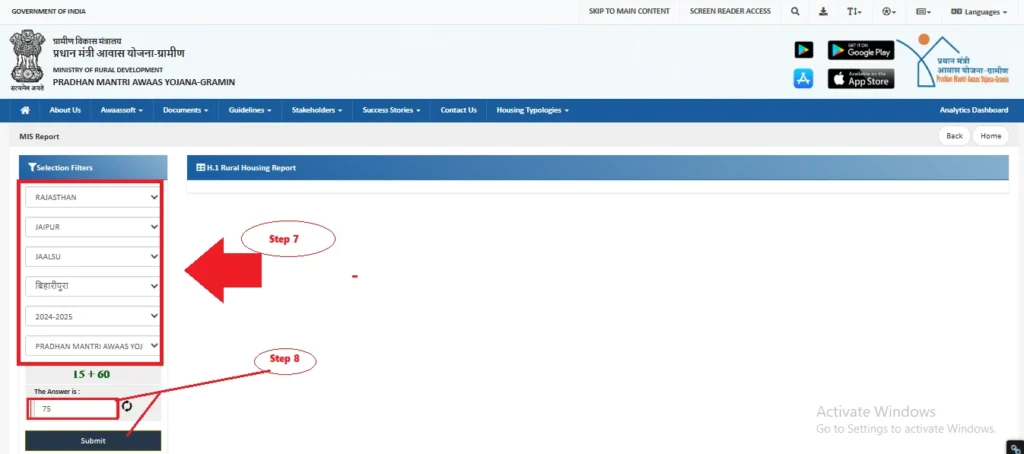Open the JAALSU block dropdown
1024x454 pixels.
pos(93,257)
